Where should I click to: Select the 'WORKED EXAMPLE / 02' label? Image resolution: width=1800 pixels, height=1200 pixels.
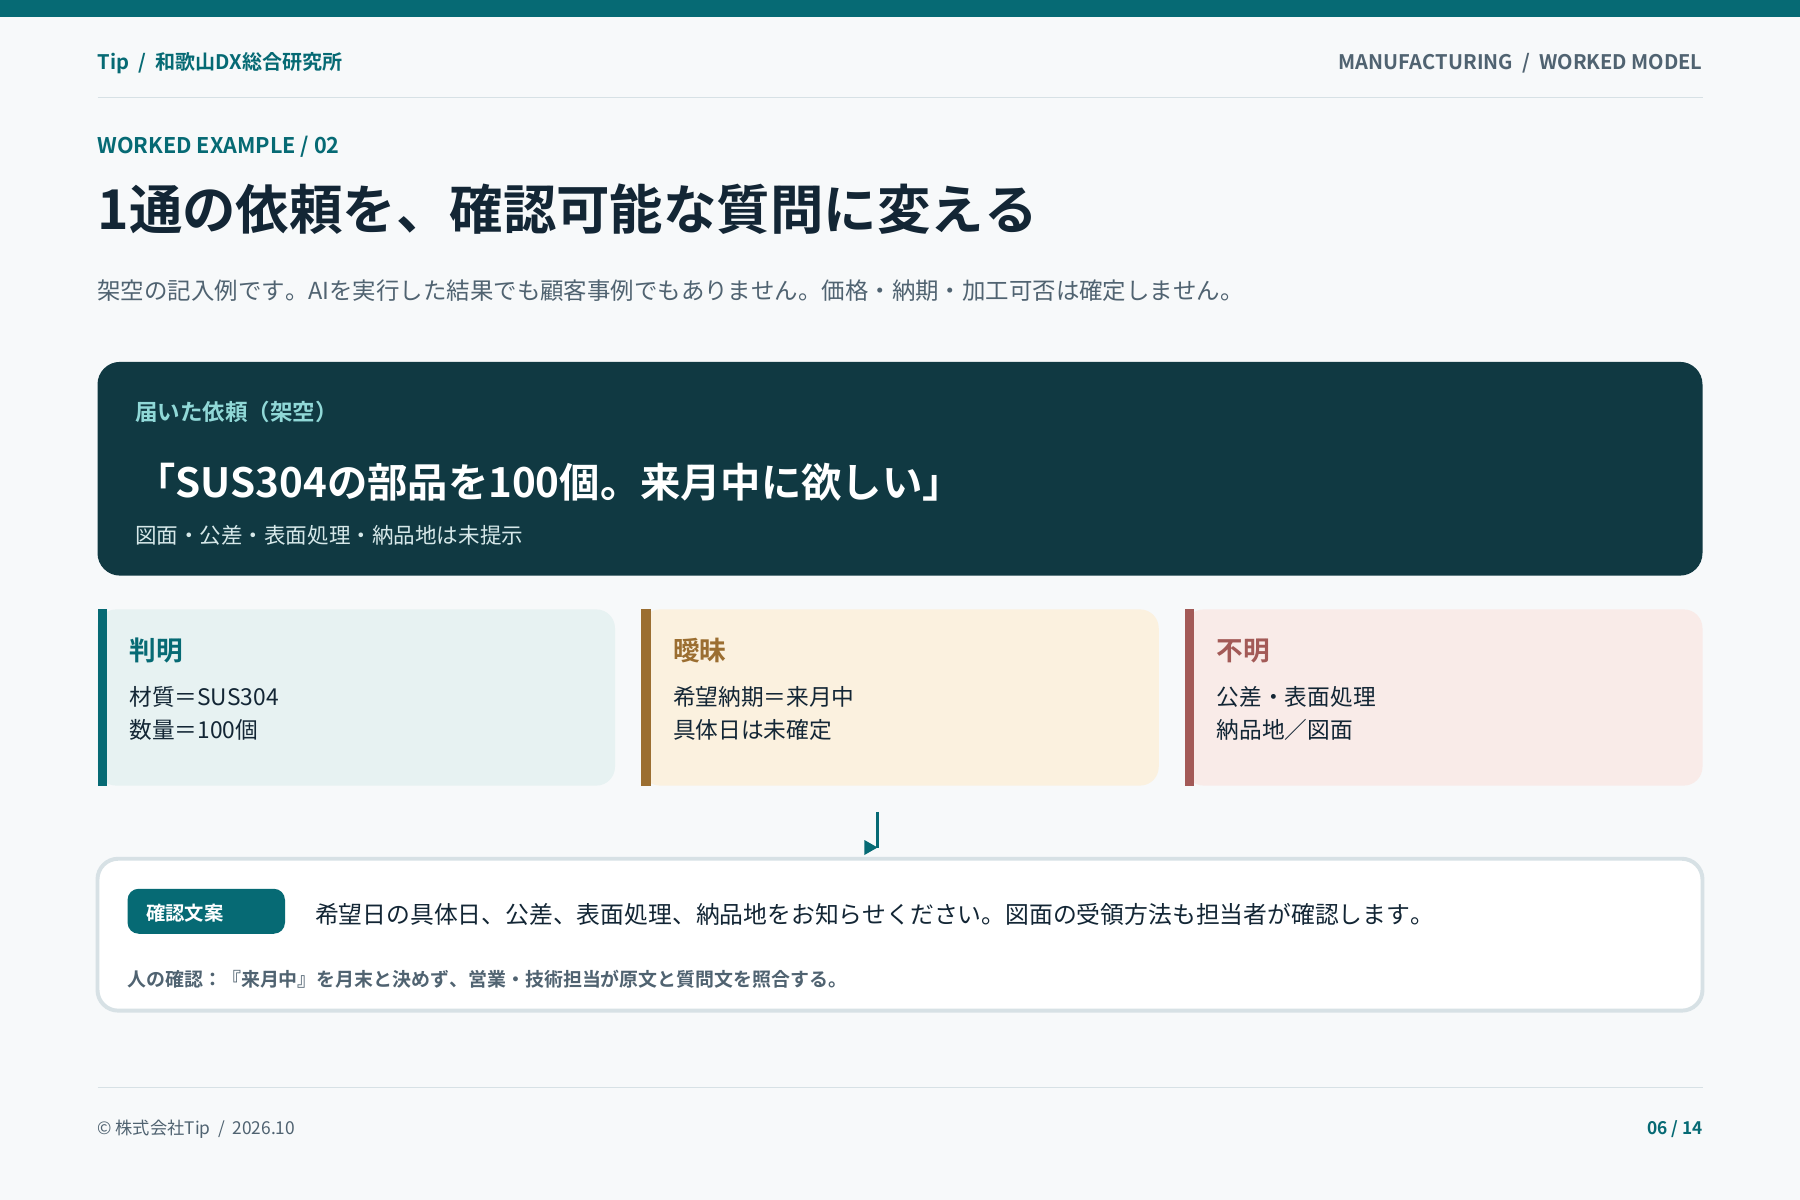pos(218,145)
